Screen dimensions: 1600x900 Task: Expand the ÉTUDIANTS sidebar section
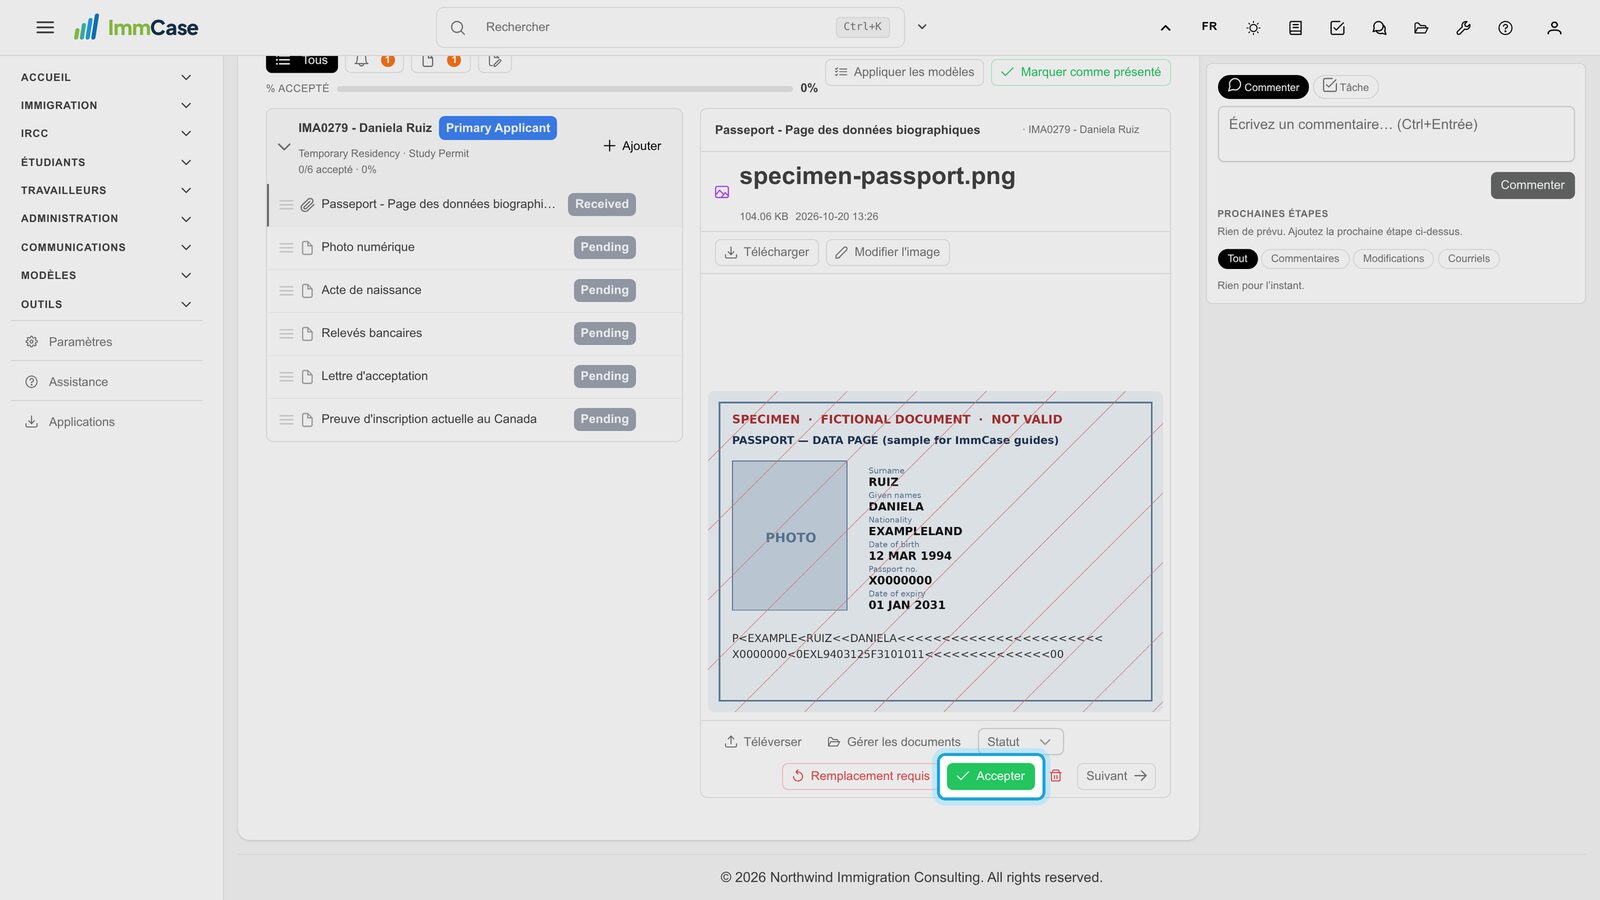coord(105,162)
